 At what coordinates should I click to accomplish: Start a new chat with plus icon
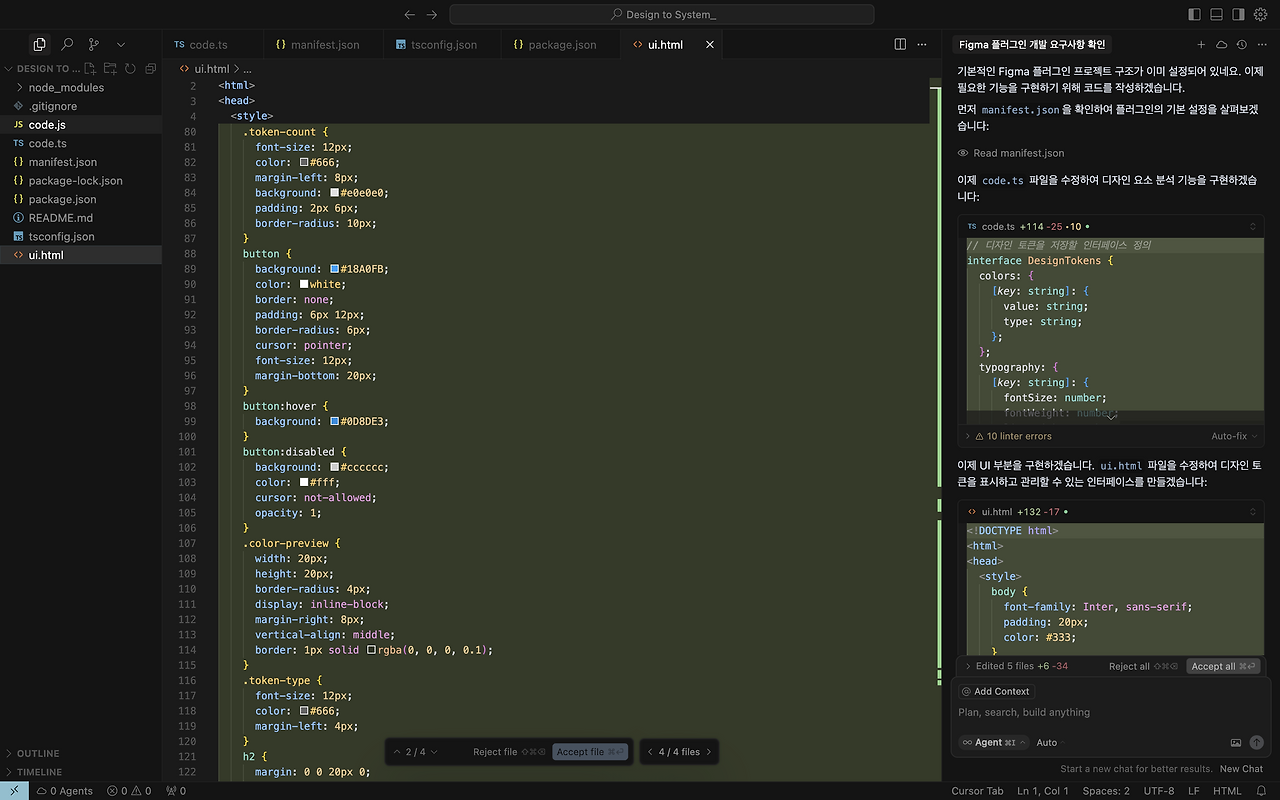pyautogui.click(x=1201, y=44)
